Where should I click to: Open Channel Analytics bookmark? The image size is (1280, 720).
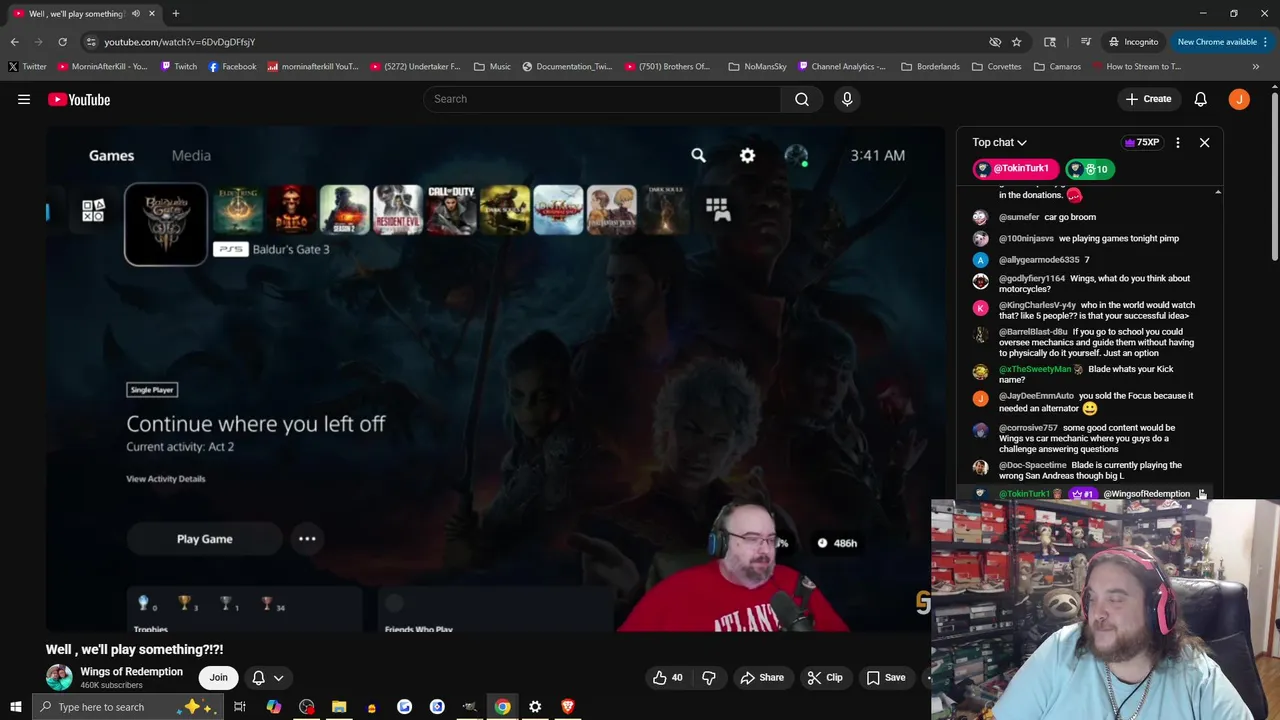pyautogui.click(x=841, y=67)
